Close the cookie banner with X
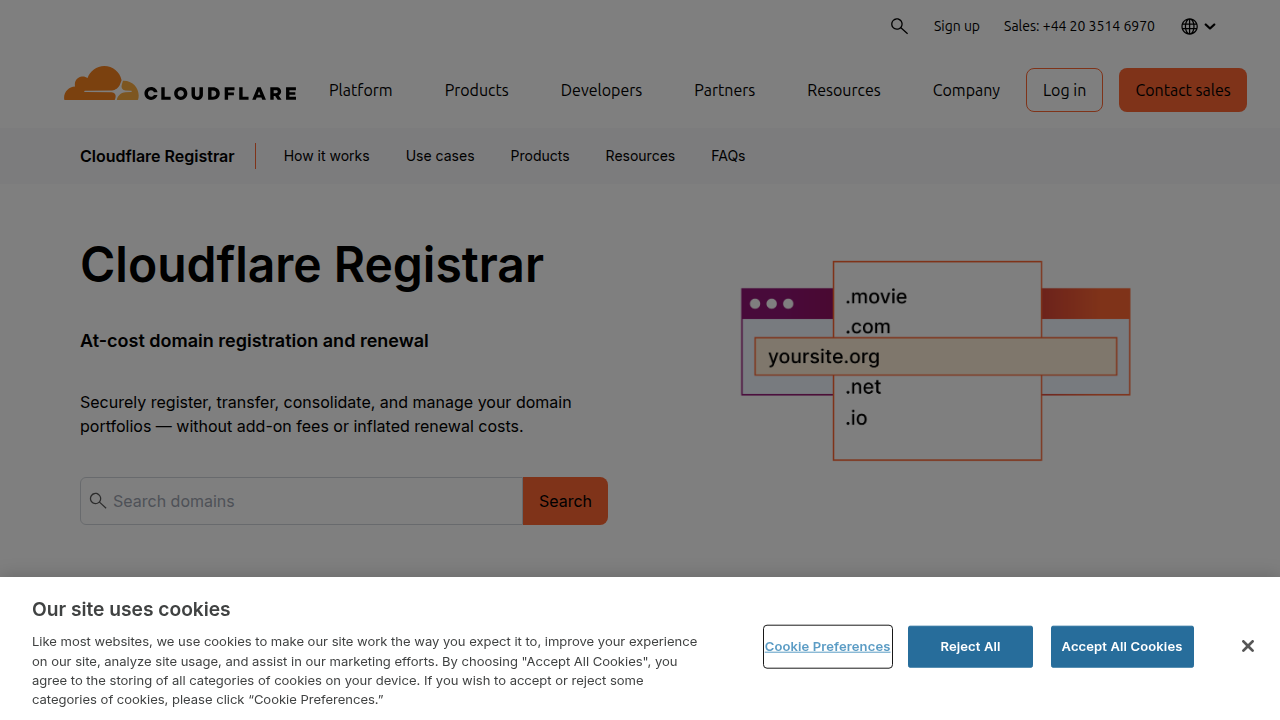This screenshot has height=720, width=1280. coord(1247,646)
